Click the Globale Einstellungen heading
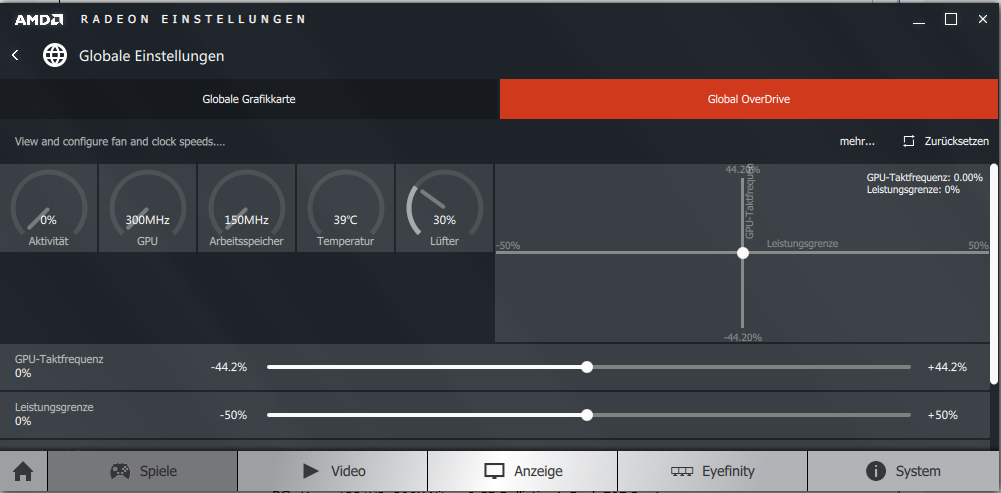 tap(151, 56)
